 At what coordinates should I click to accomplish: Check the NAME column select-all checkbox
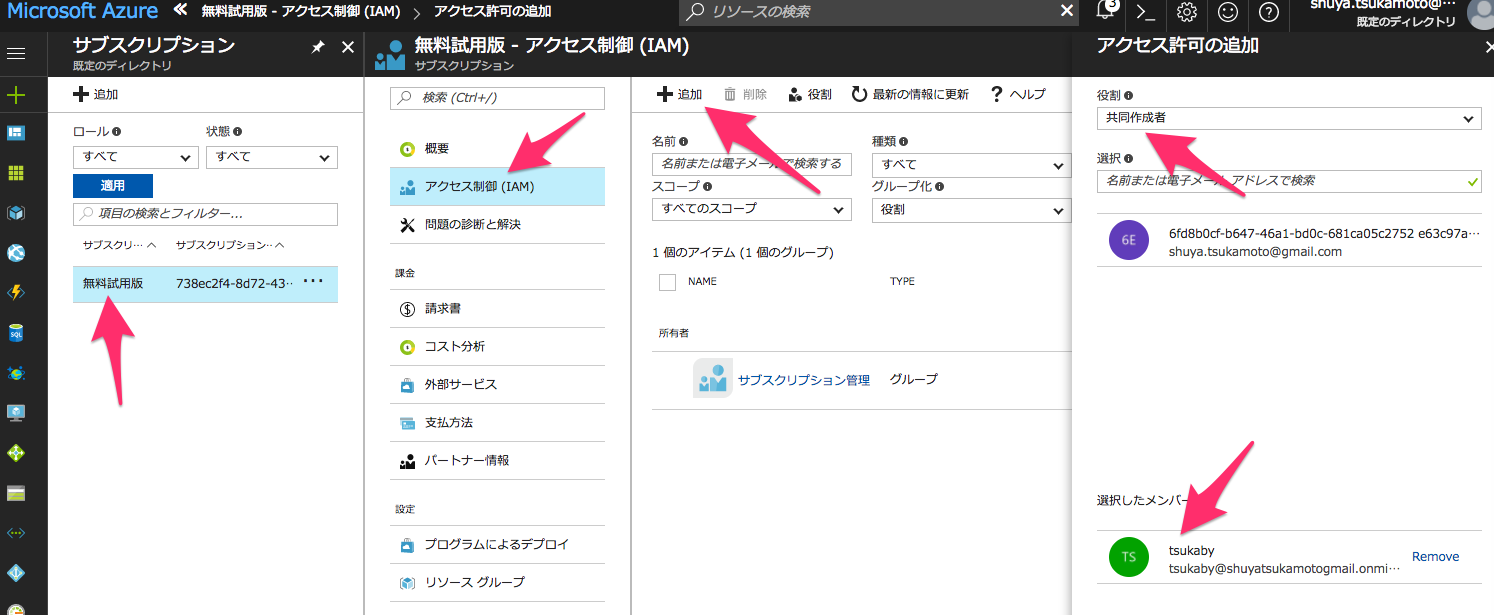668,282
